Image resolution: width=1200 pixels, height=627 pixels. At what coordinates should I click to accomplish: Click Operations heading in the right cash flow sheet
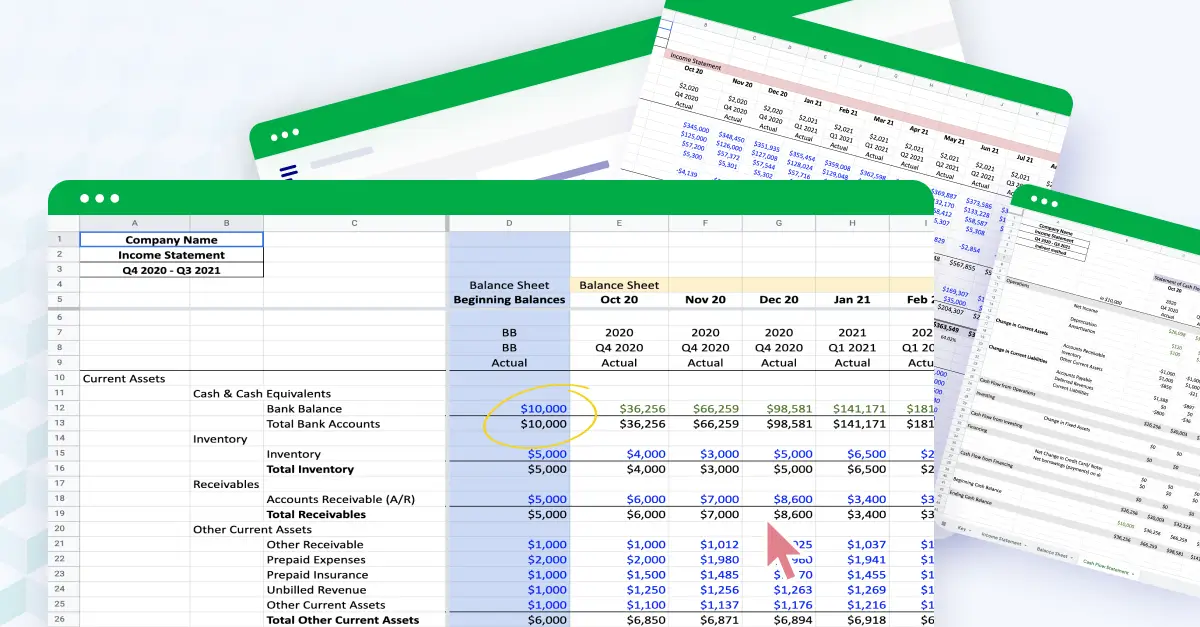coord(1018,284)
